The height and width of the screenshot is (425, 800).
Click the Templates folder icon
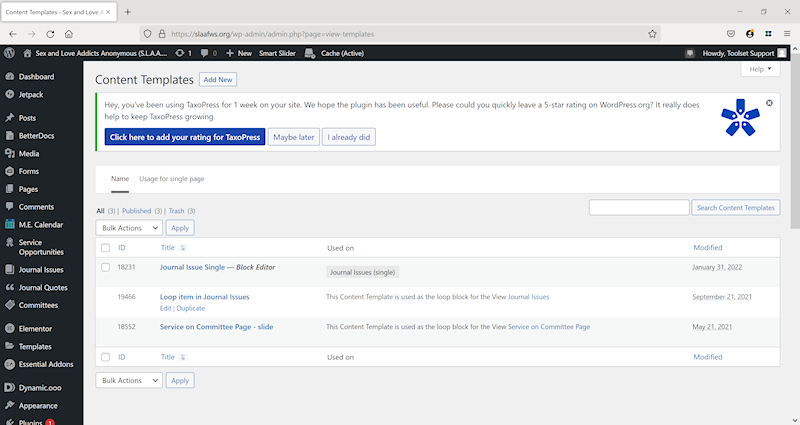tap(10, 346)
